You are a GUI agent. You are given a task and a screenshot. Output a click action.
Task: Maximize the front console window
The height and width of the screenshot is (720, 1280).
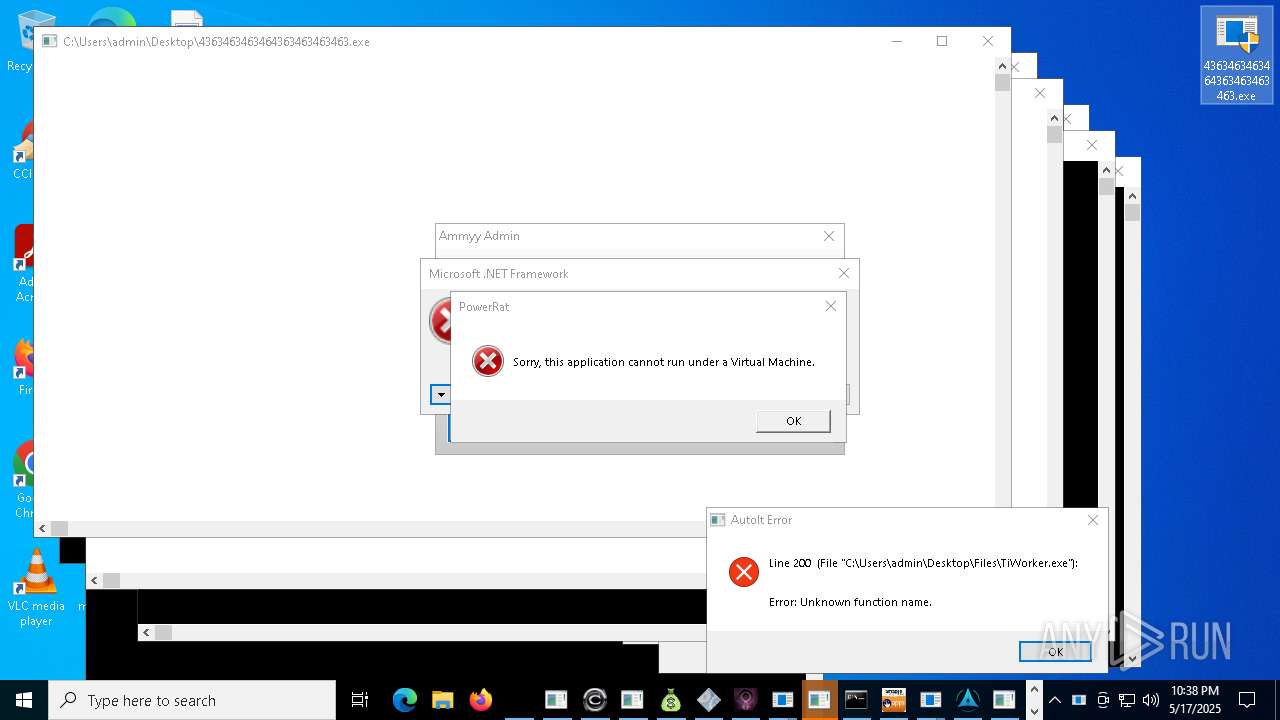click(942, 41)
